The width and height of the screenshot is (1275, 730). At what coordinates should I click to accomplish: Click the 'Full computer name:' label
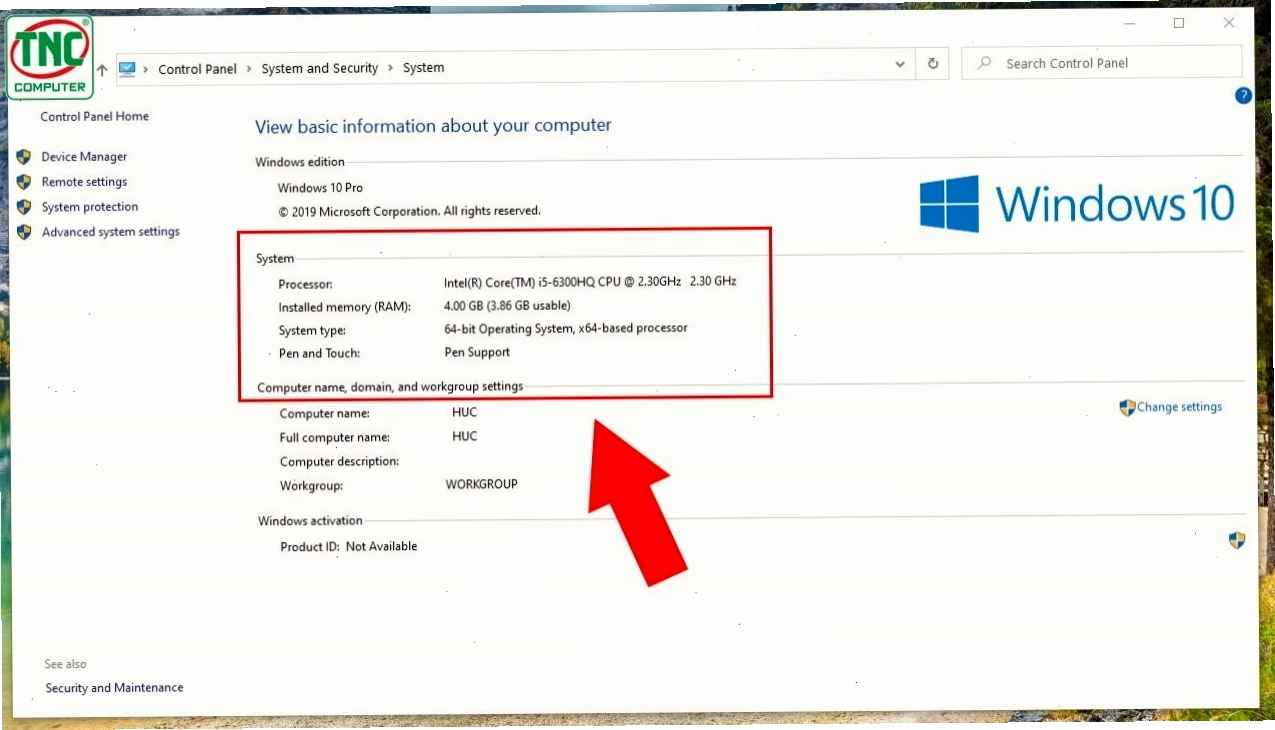335,438
